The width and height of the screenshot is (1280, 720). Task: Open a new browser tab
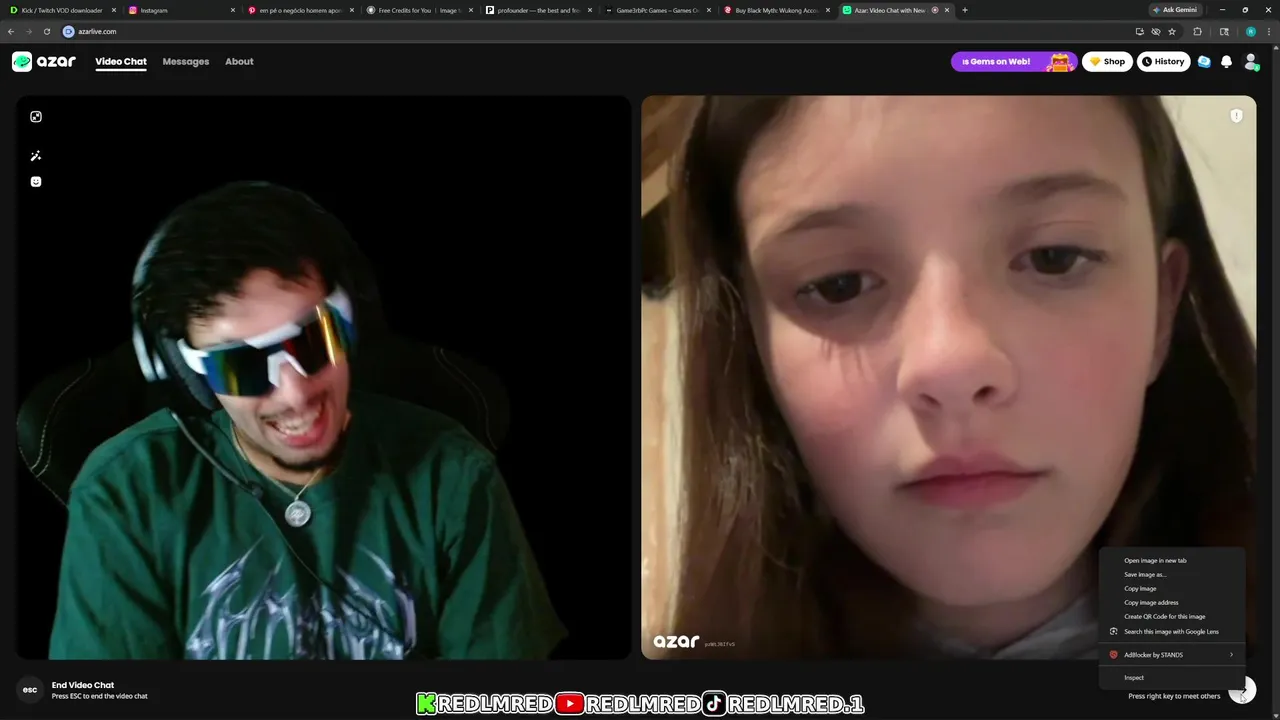[964, 10]
